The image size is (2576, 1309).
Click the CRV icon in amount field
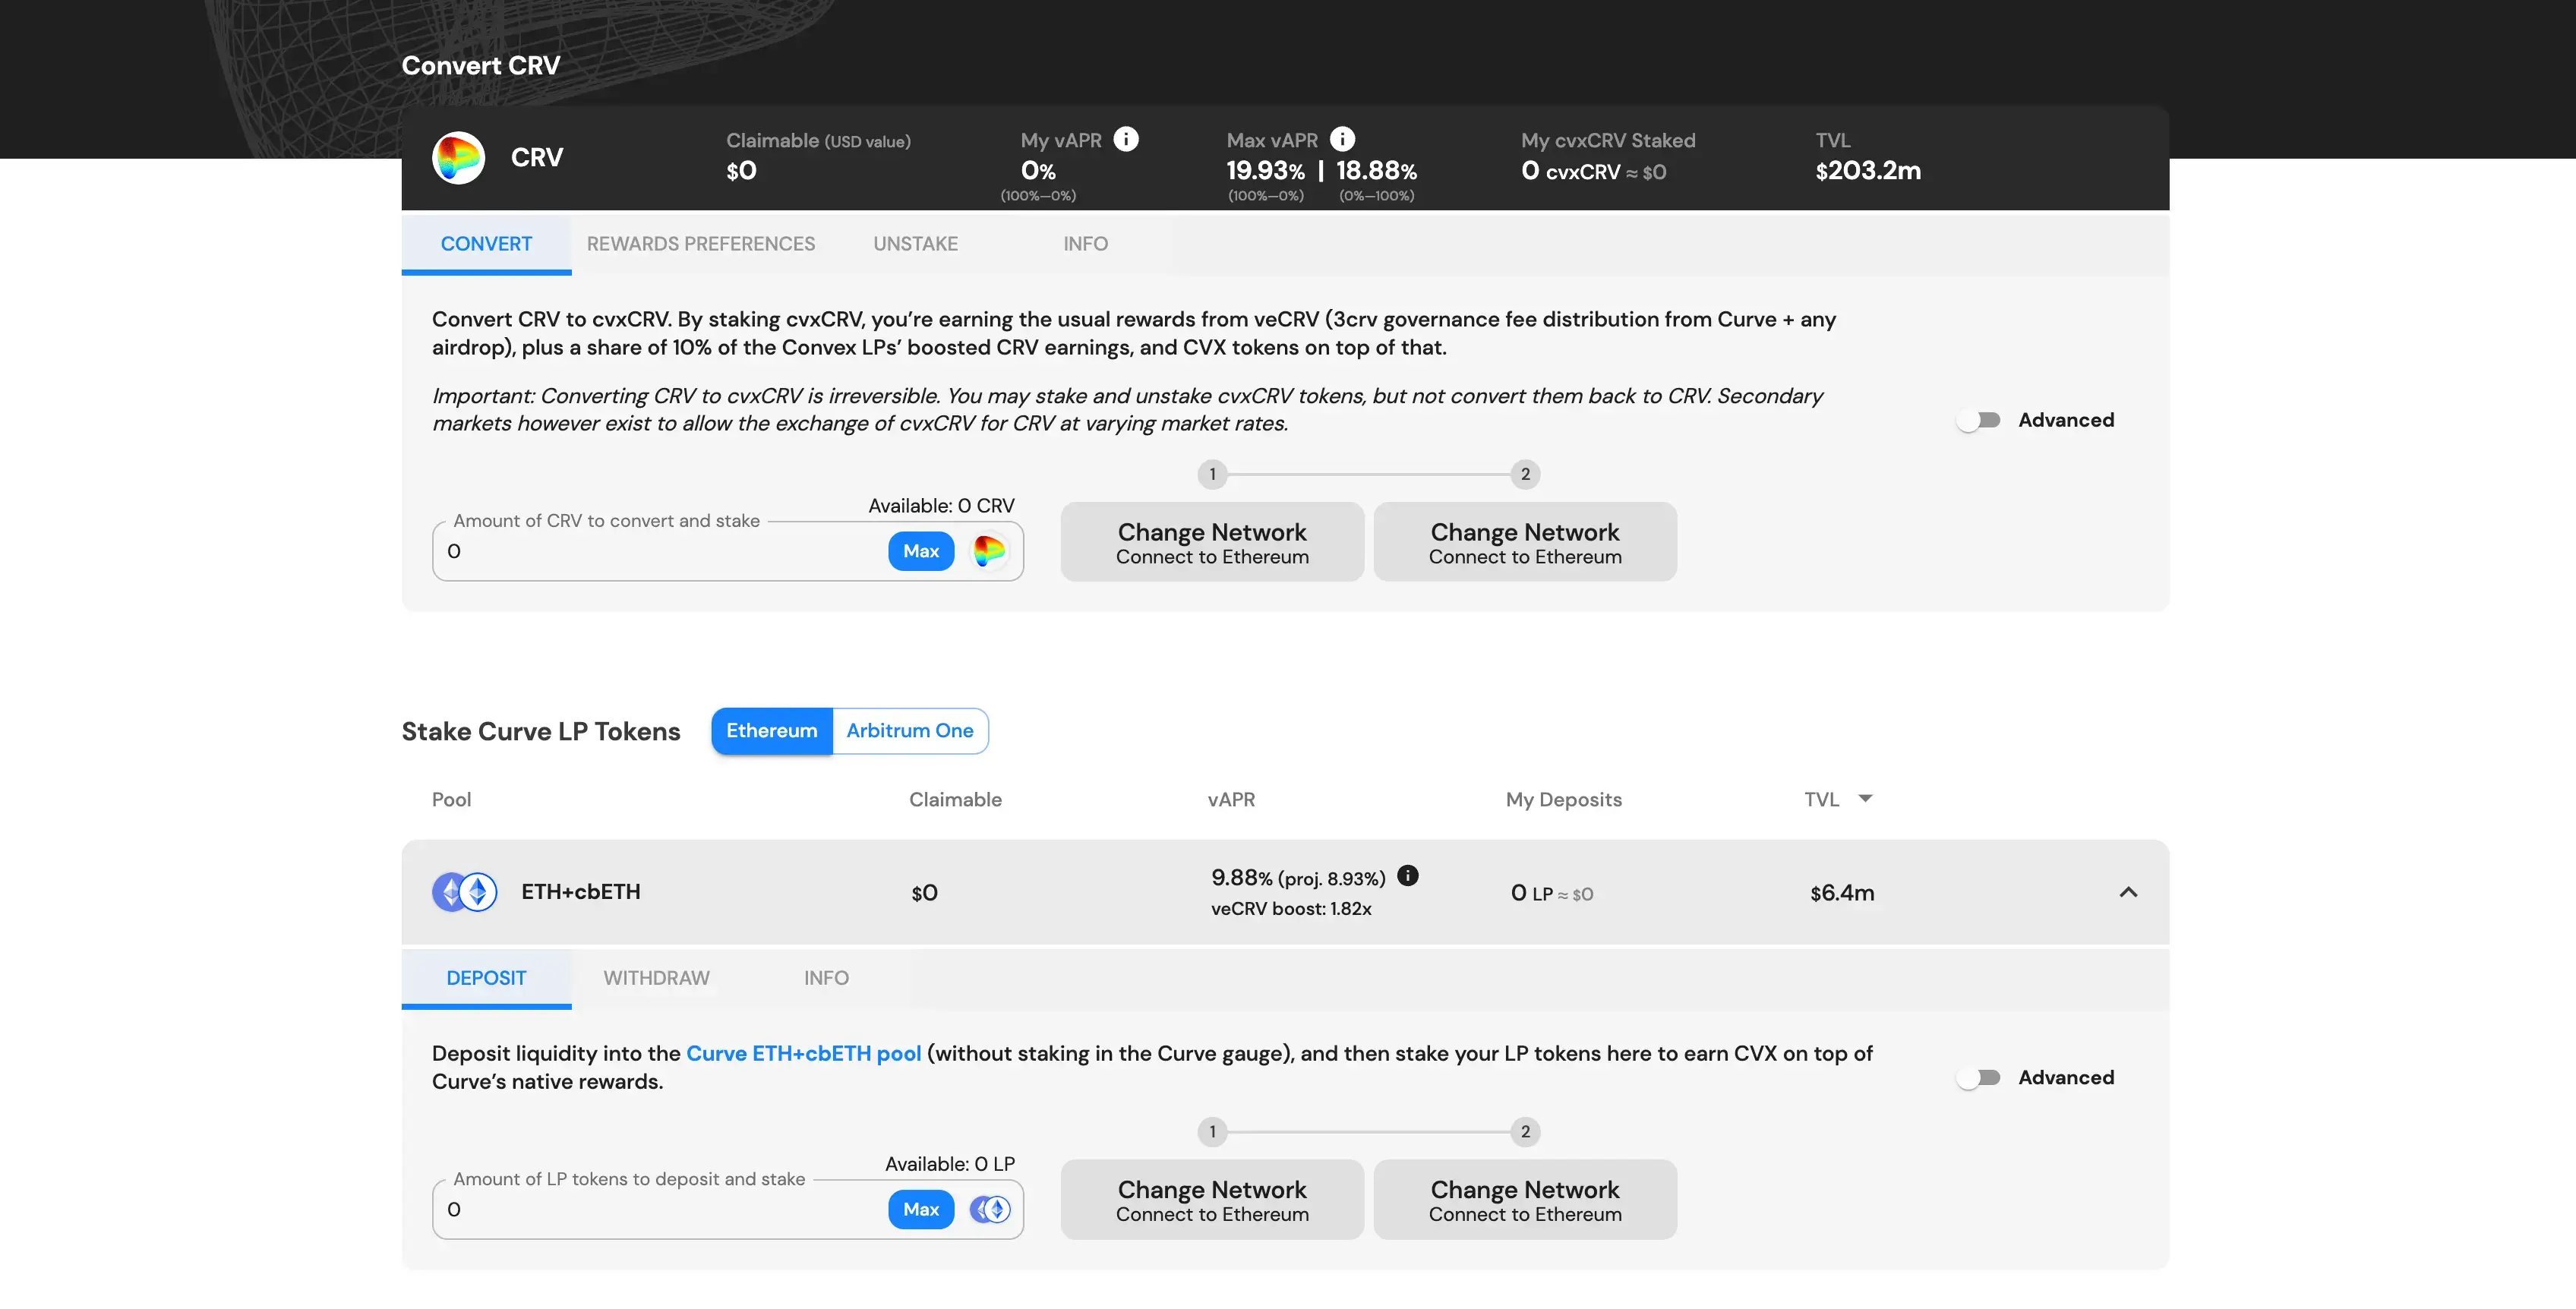(989, 551)
